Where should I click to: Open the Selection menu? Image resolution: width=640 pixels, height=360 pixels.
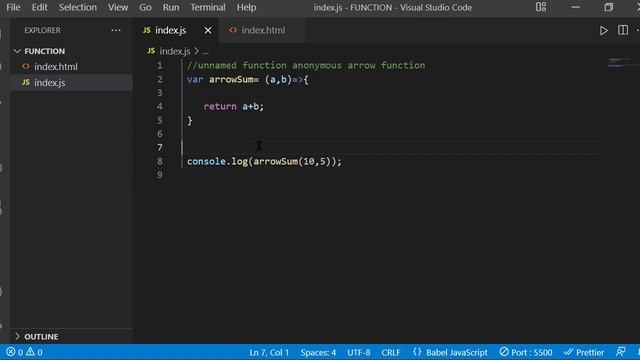78,7
